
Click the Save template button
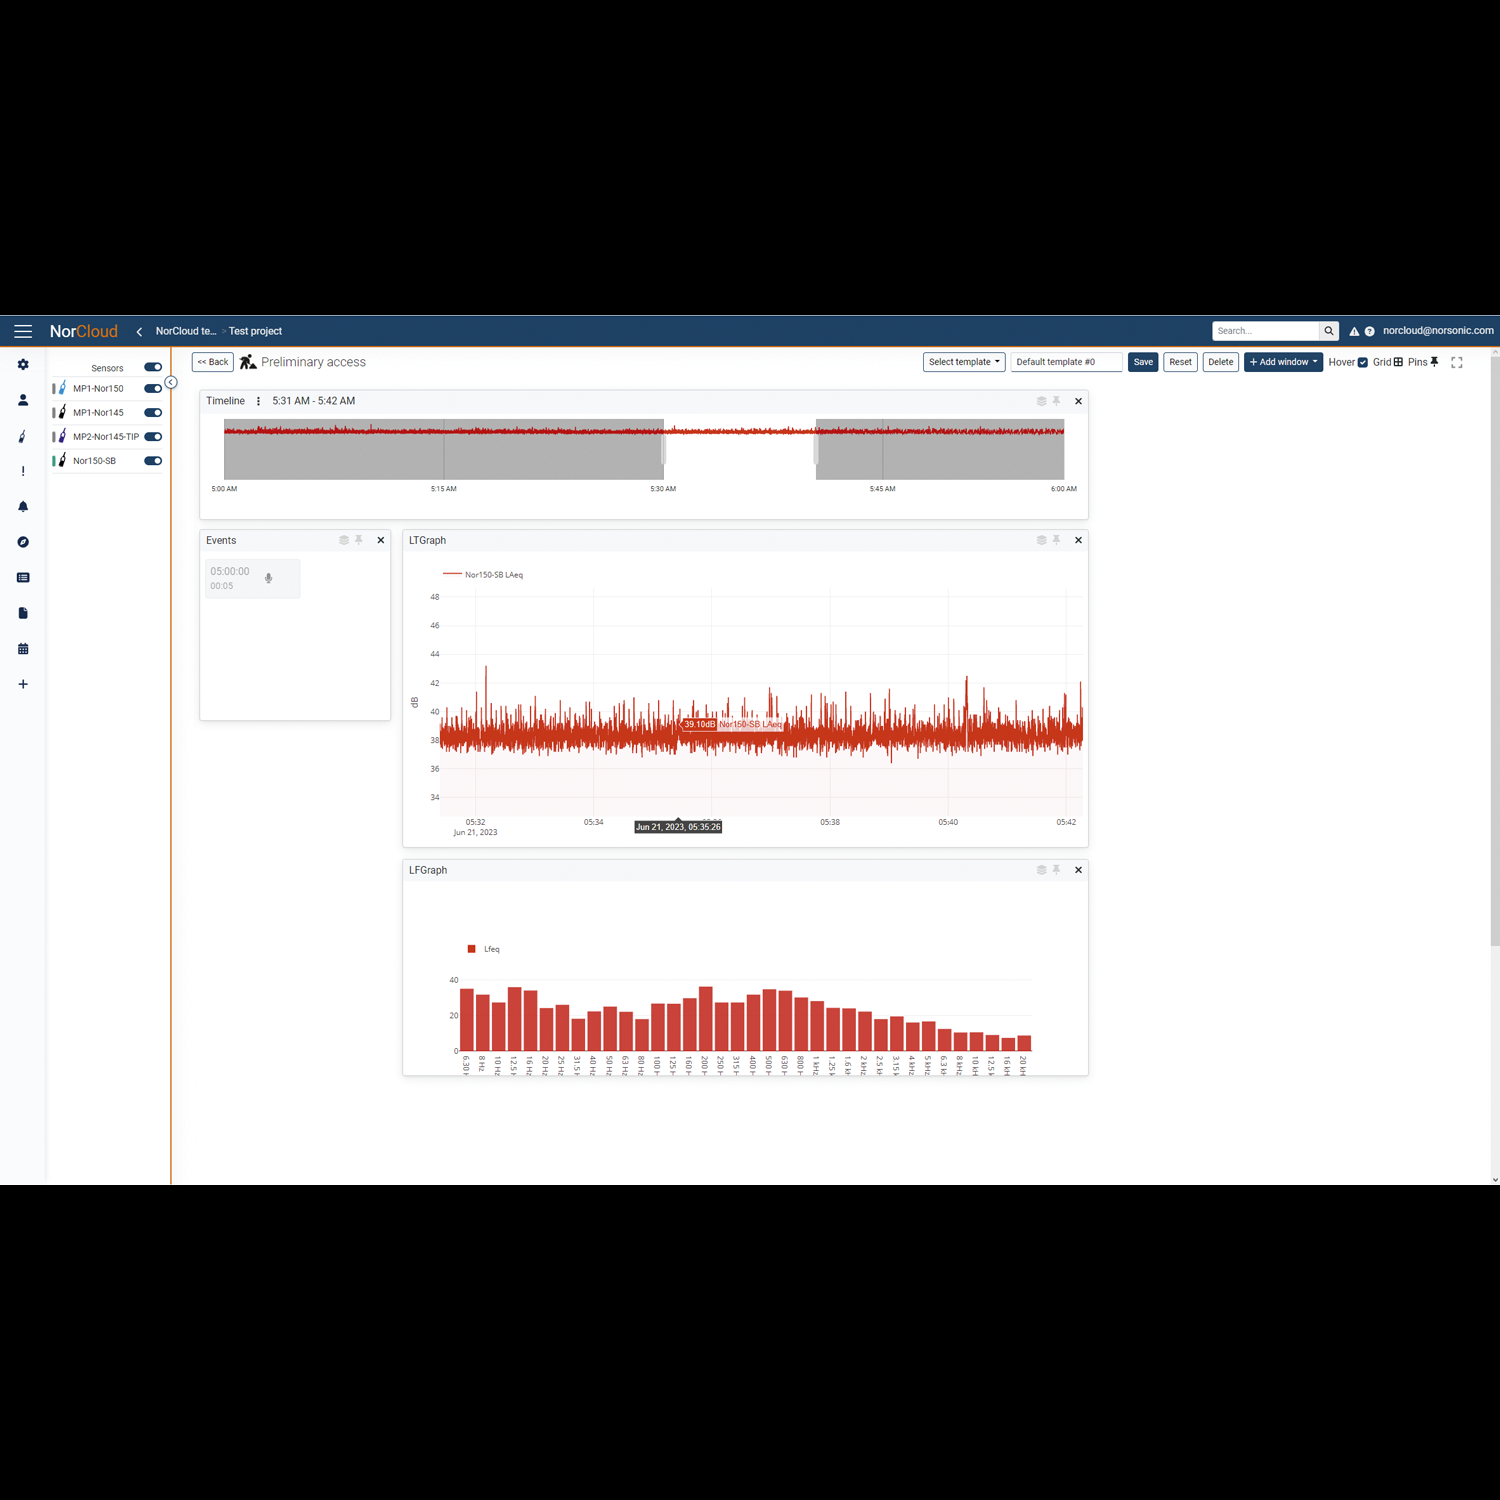coord(1143,362)
